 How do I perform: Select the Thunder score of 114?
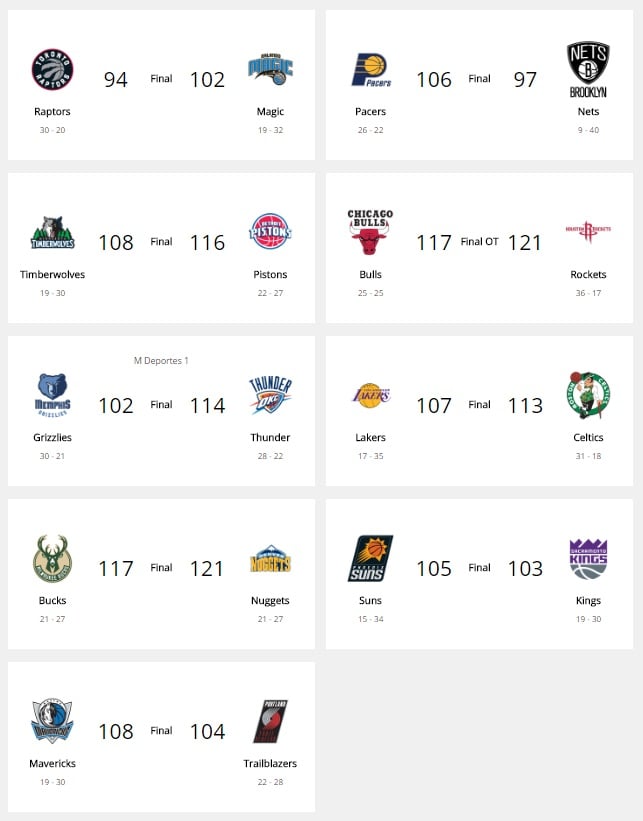[207, 406]
